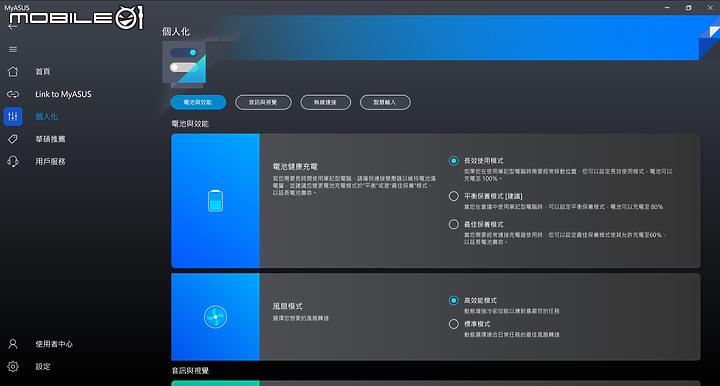Select the 個人化 sliders icon
The image size is (720, 386).
(13, 117)
